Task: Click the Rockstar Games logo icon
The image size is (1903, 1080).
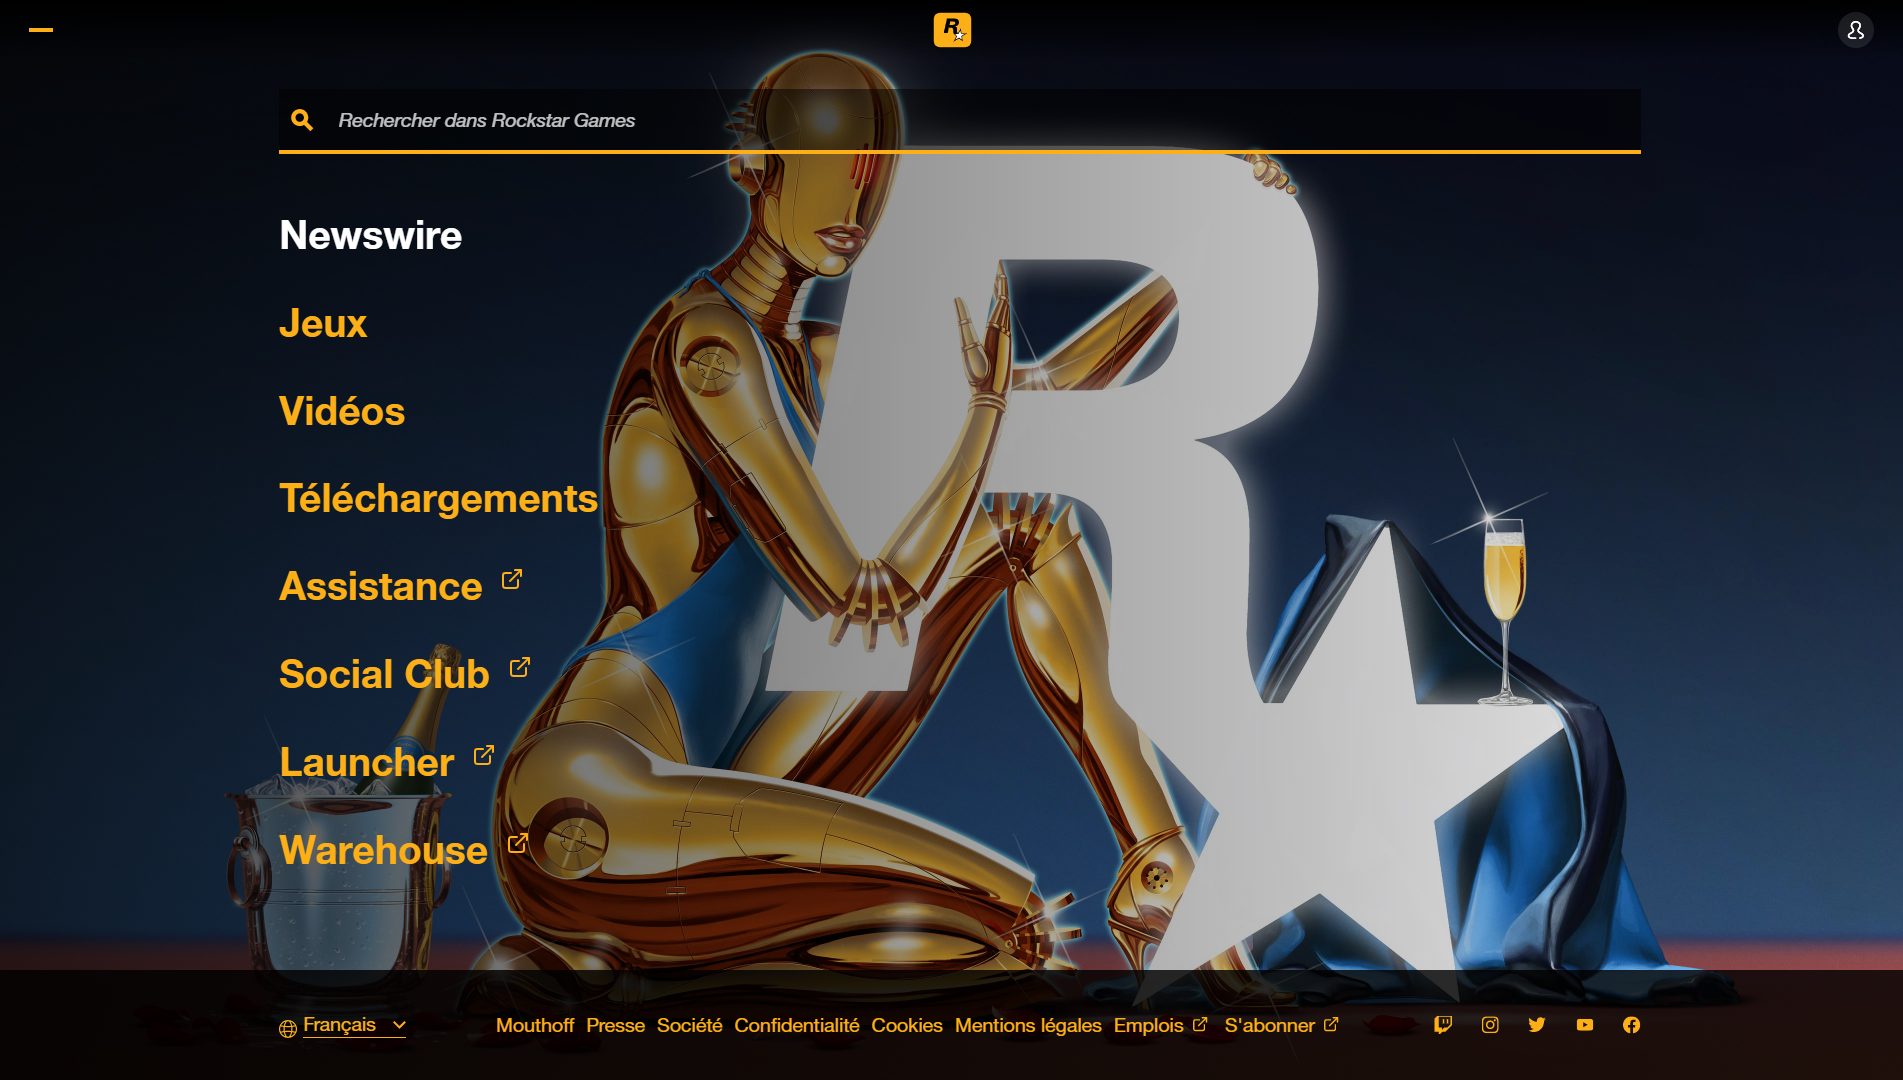Action: coord(952,30)
